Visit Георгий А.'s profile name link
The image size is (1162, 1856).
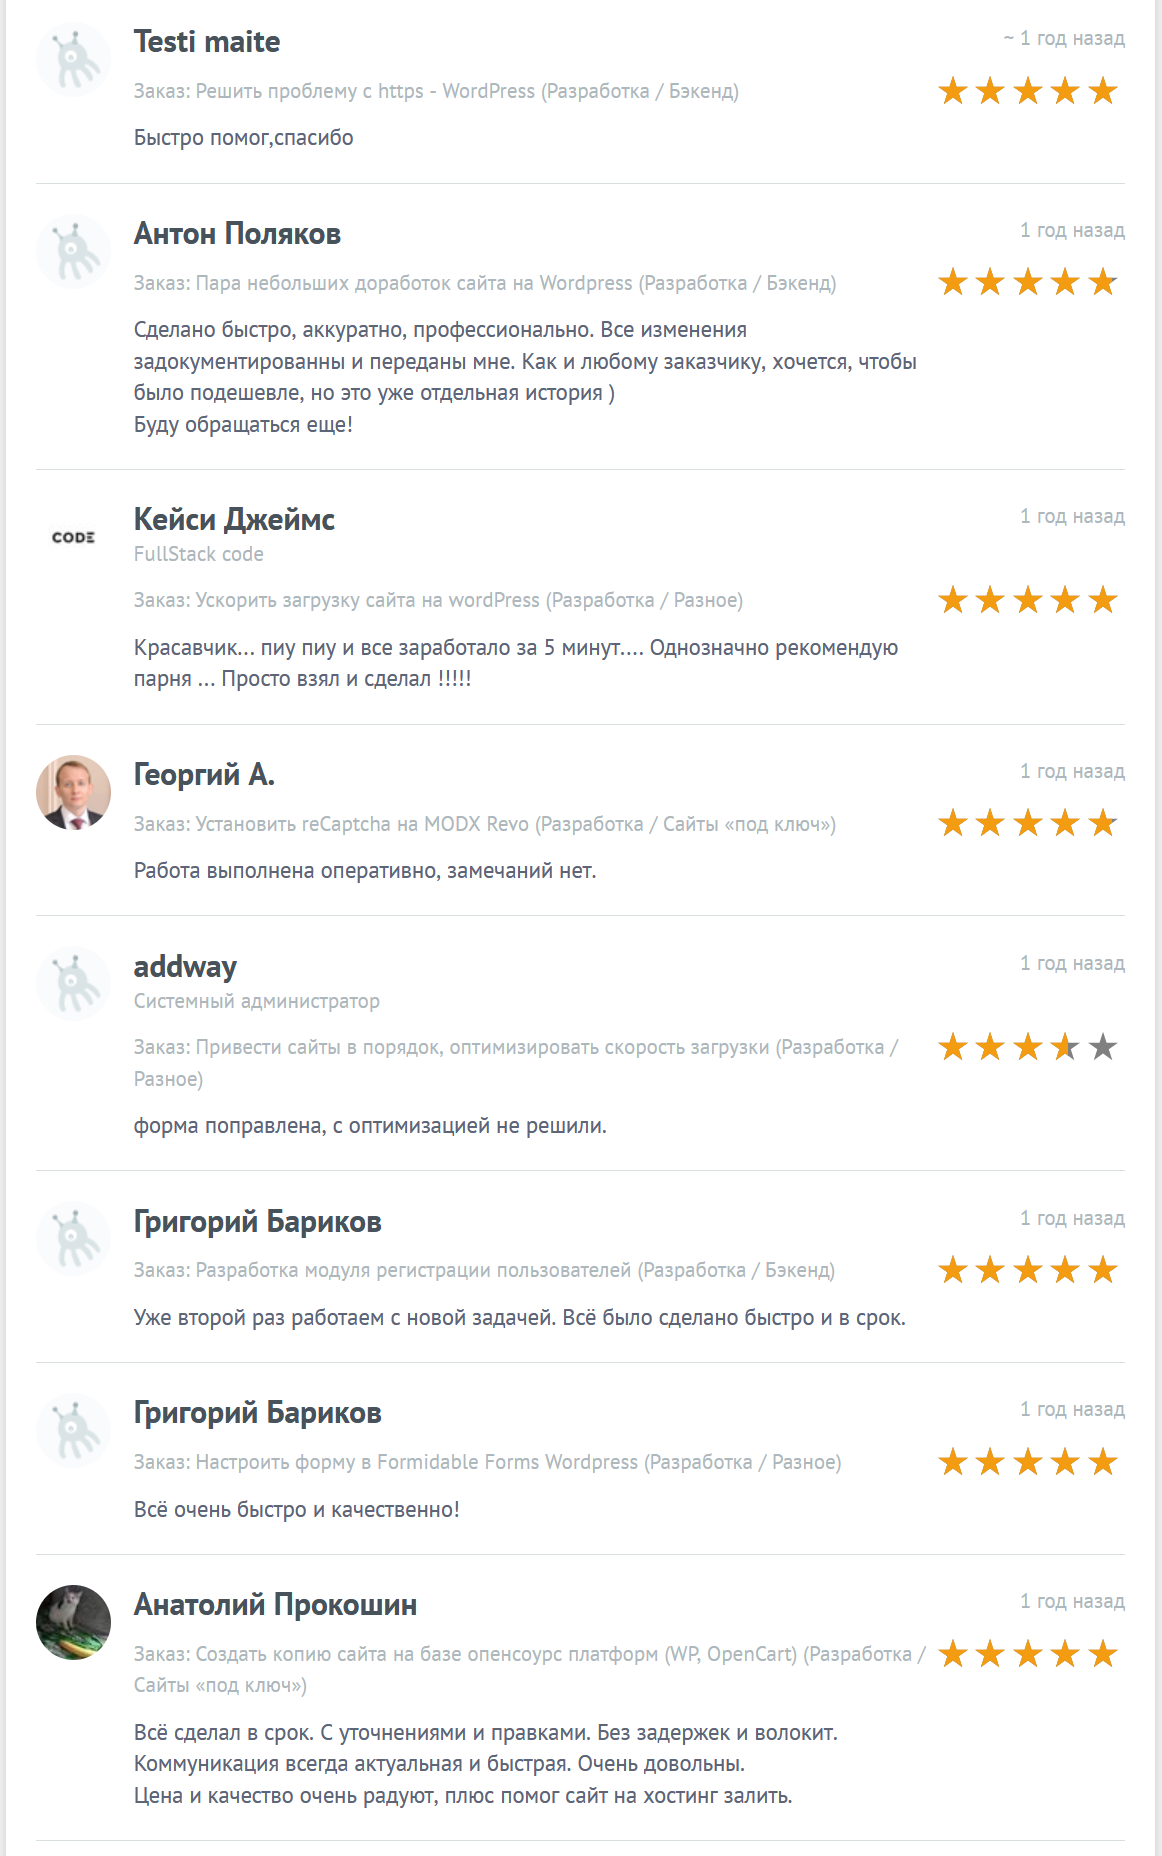pyautogui.click(x=204, y=775)
